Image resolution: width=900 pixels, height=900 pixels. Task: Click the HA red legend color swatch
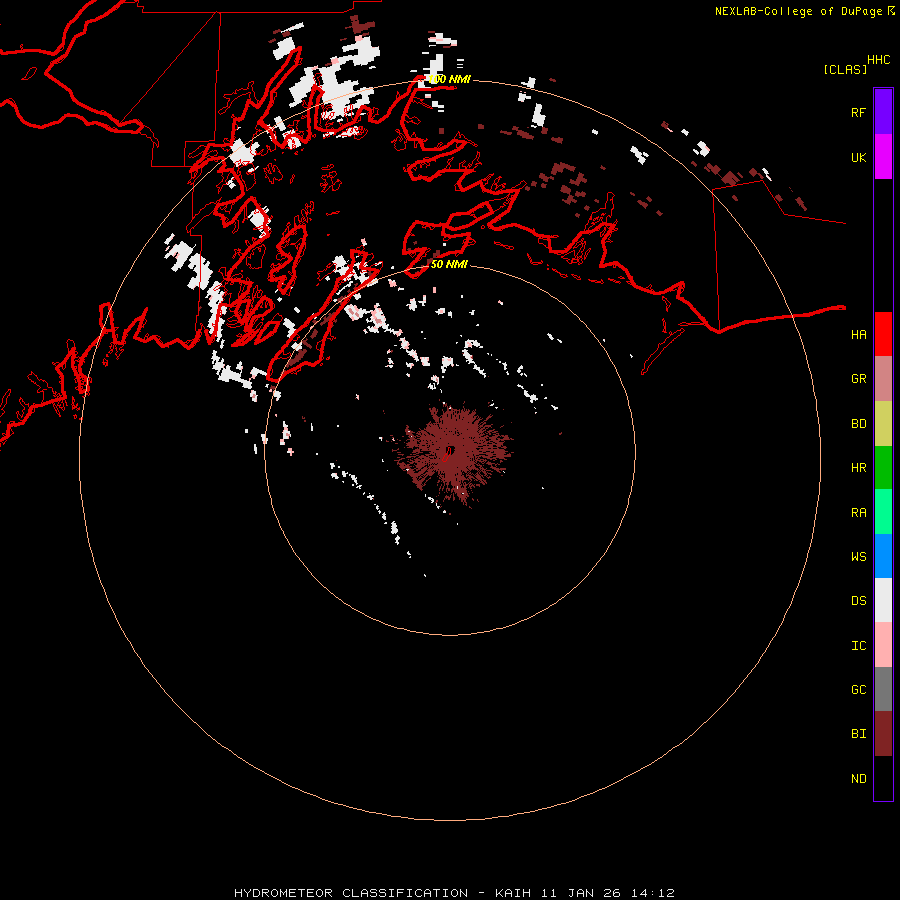coord(883,334)
